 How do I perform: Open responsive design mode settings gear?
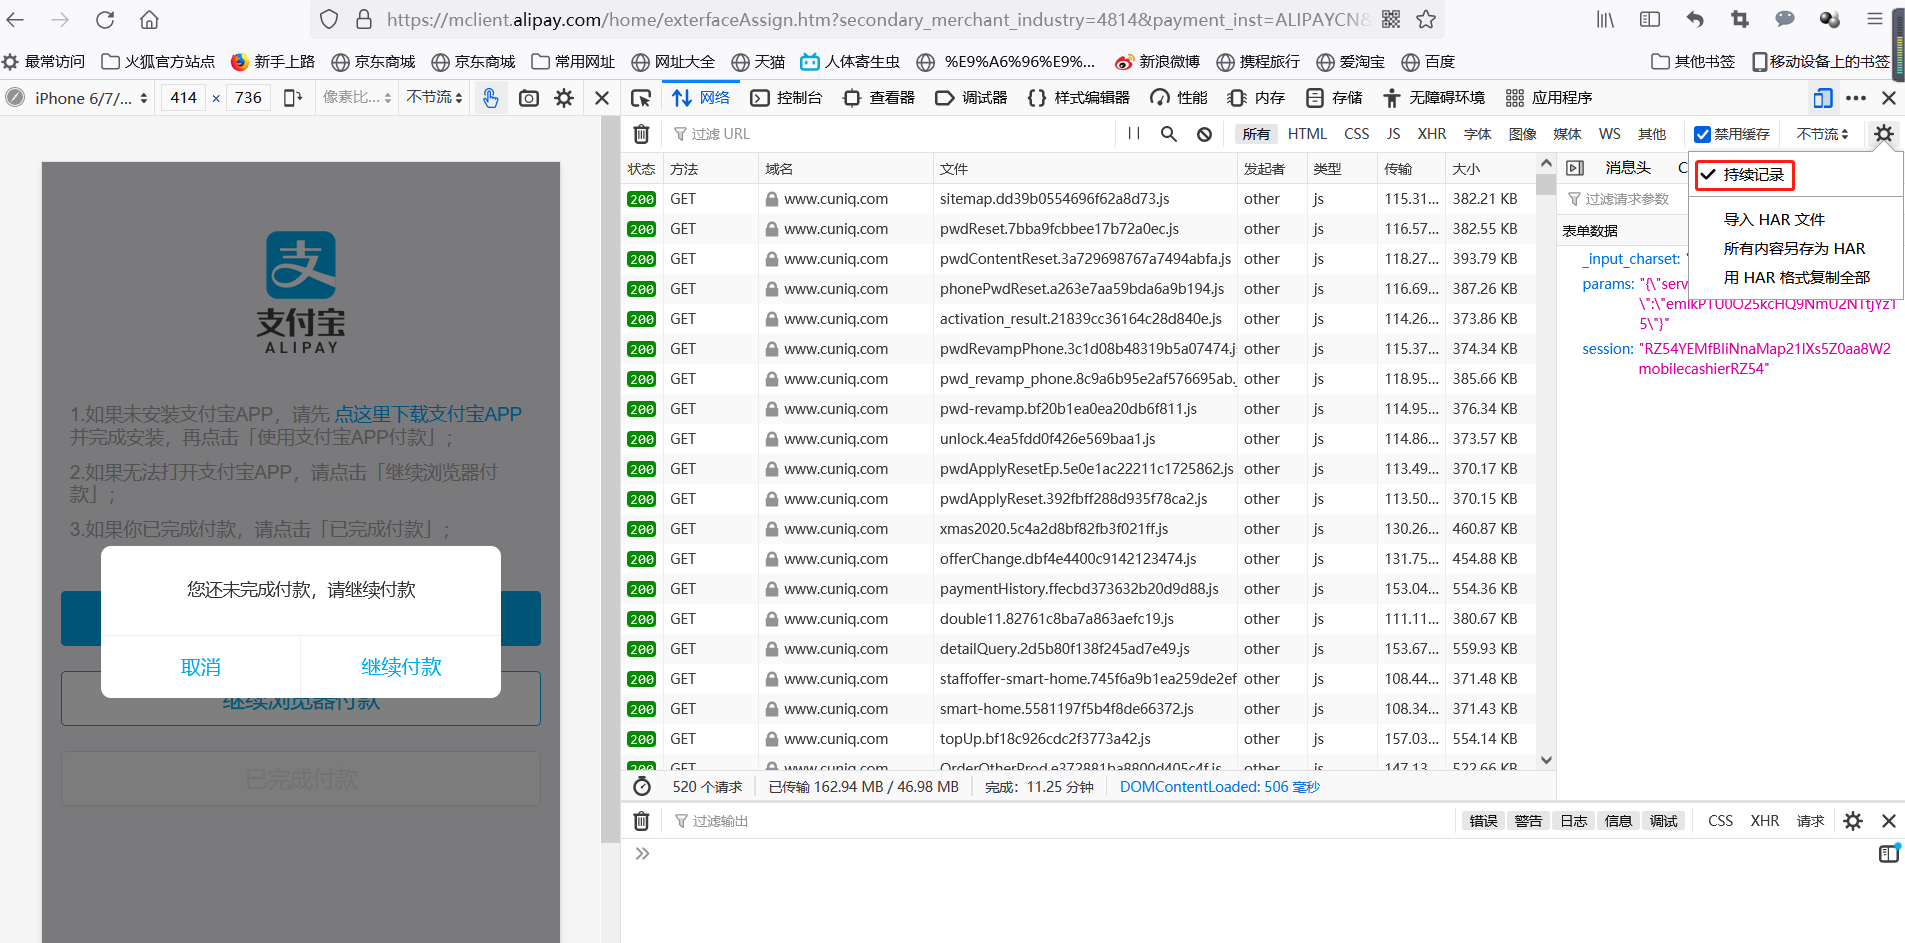click(564, 97)
